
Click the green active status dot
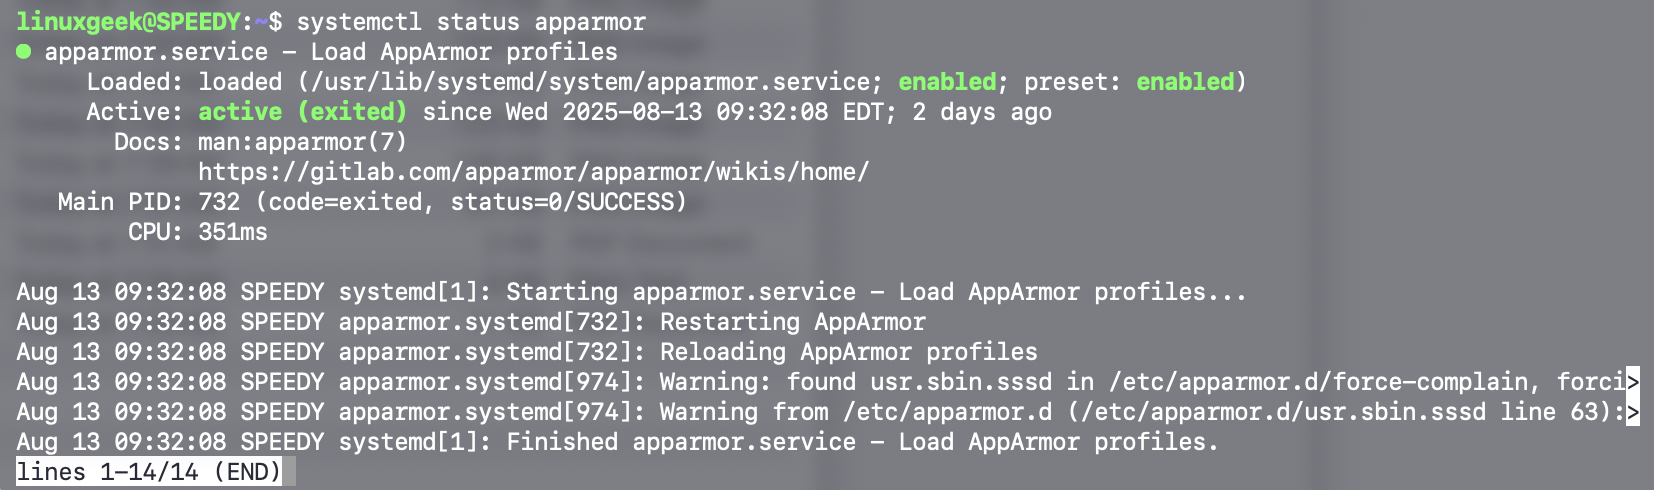pos(24,51)
